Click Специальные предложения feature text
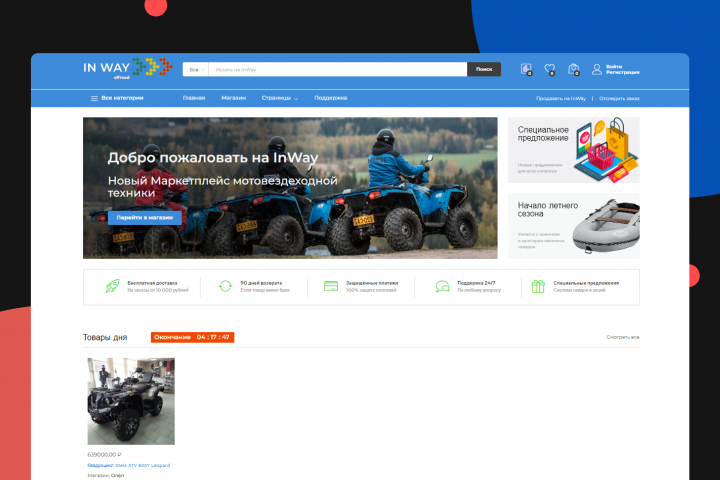720x480 pixels. [586, 283]
